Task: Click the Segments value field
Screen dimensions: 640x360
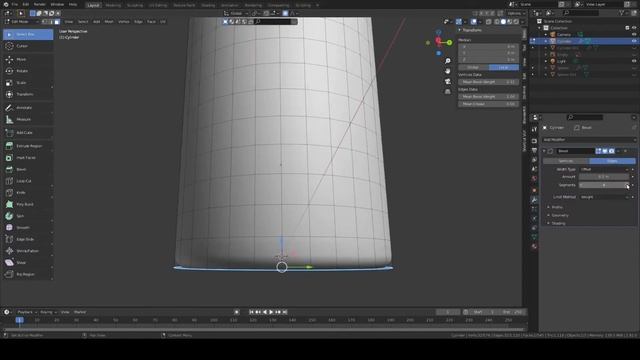Action: (x=604, y=185)
